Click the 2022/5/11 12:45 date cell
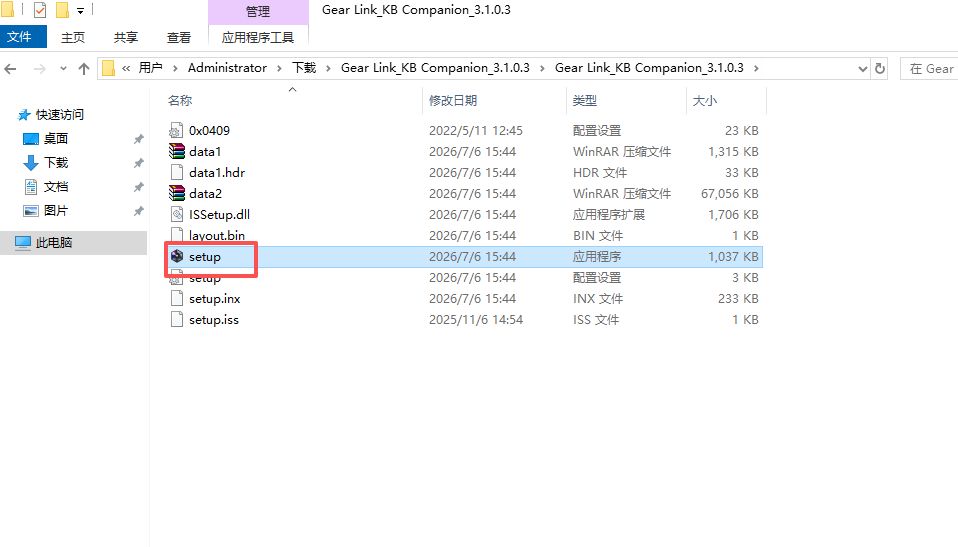The image size is (958, 547). click(476, 130)
